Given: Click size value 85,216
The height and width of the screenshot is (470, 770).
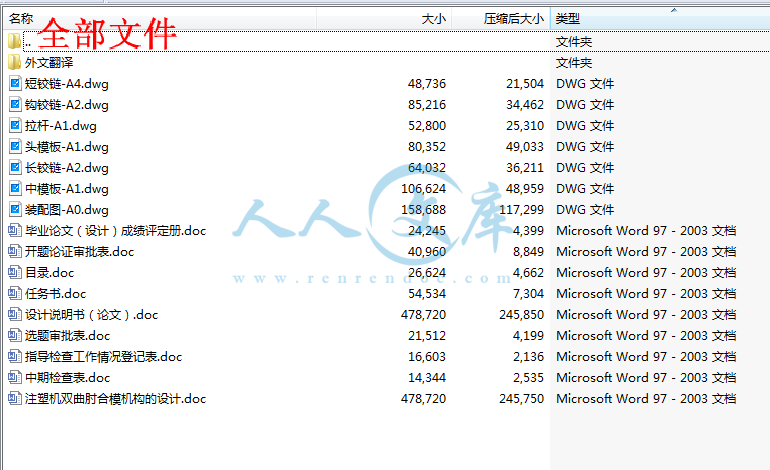Looking at the screenshot, I should [x=427, y=105].
